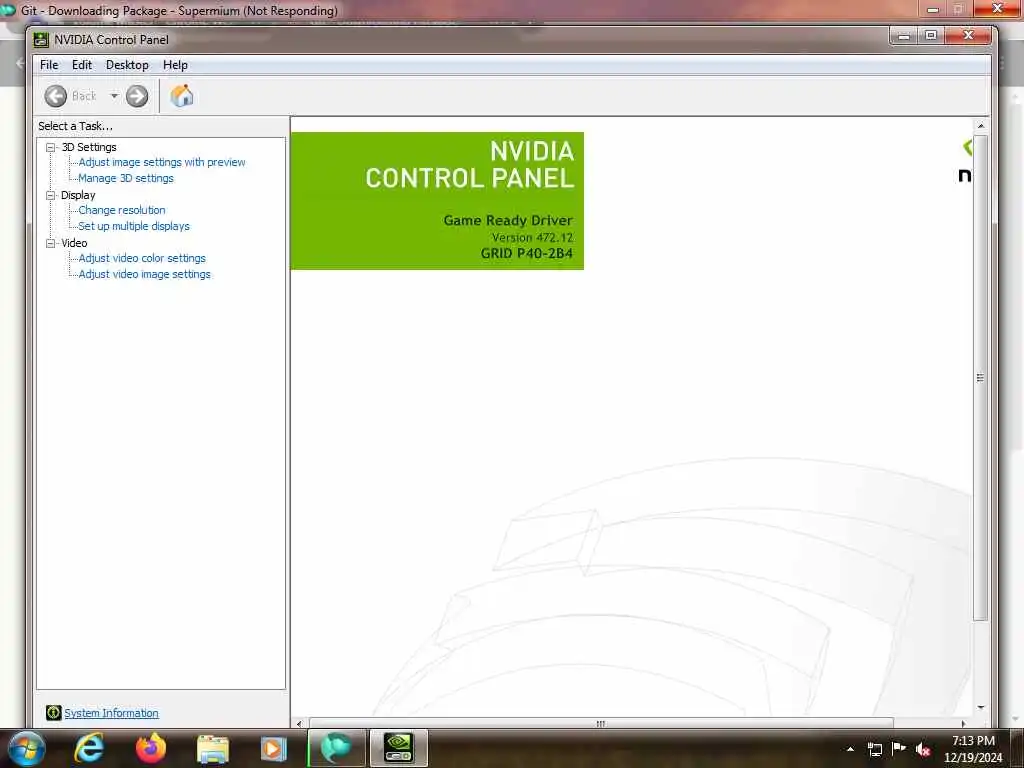Image resolution: width=1024 pixels, height=768 pixels.
Task: Select Adjust image settings with preview
Action: point(162,162)
